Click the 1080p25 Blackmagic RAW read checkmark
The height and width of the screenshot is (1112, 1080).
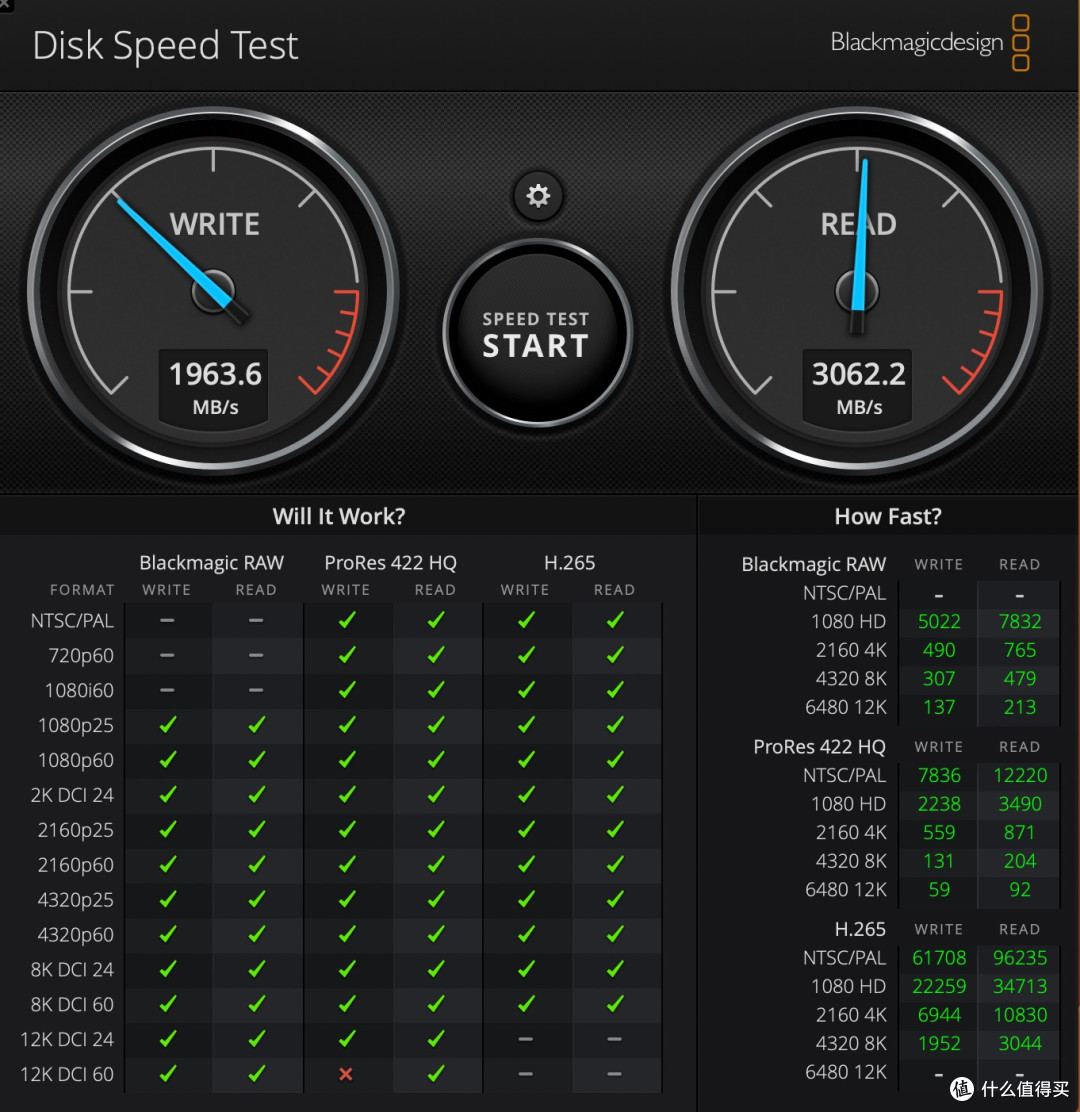256,725
